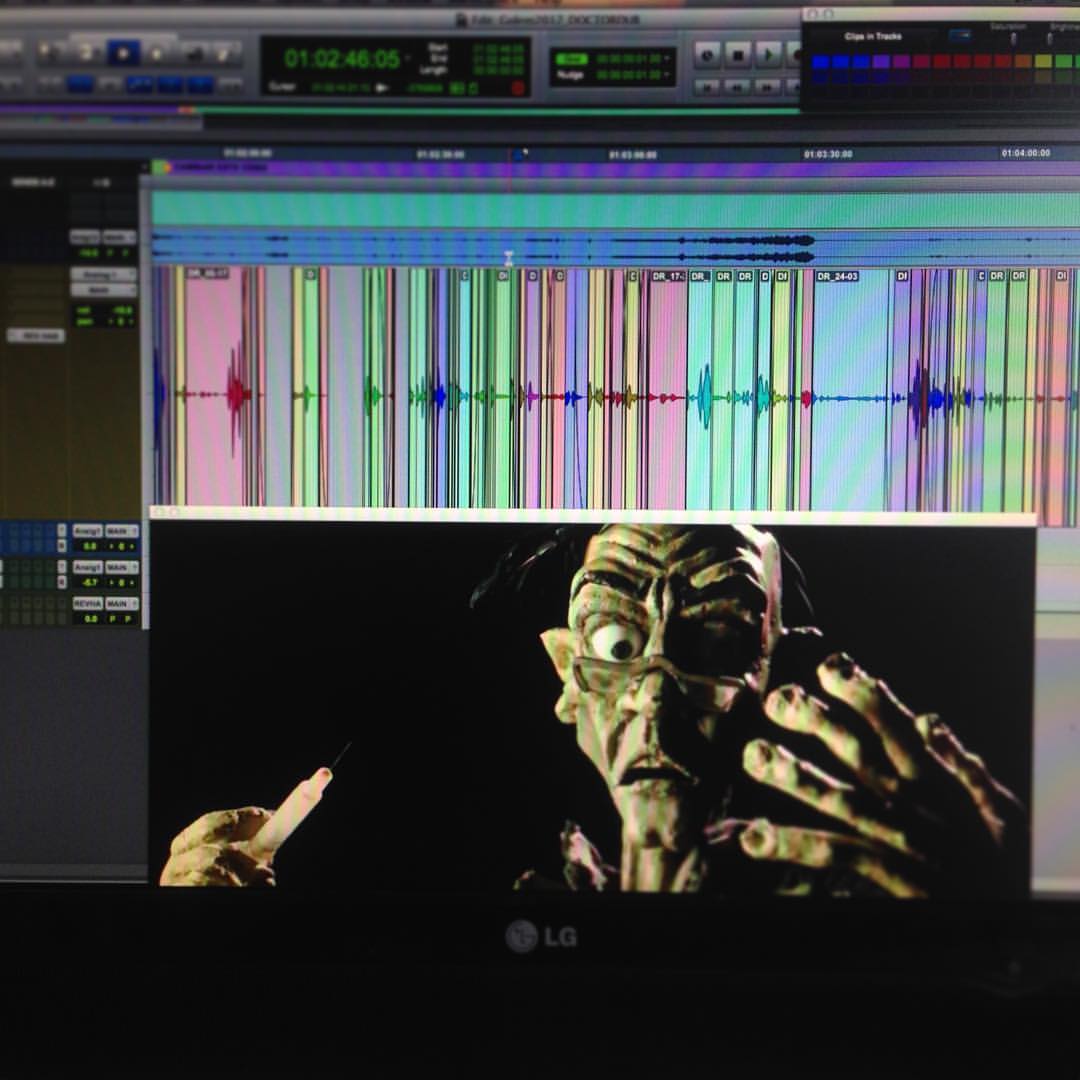Click the Return to Zero transport button
Screen dimensions: 1080x1080
pyautogui.click(x=707, y=87)
